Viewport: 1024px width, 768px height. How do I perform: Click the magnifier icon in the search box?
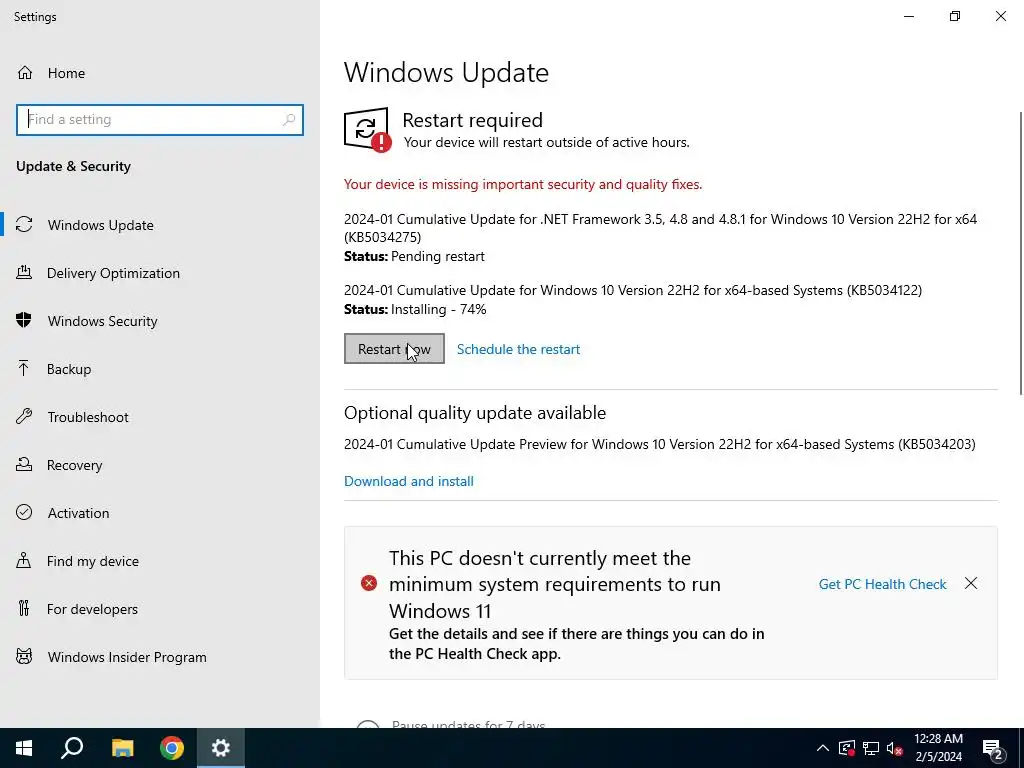(x=289, y=120)
